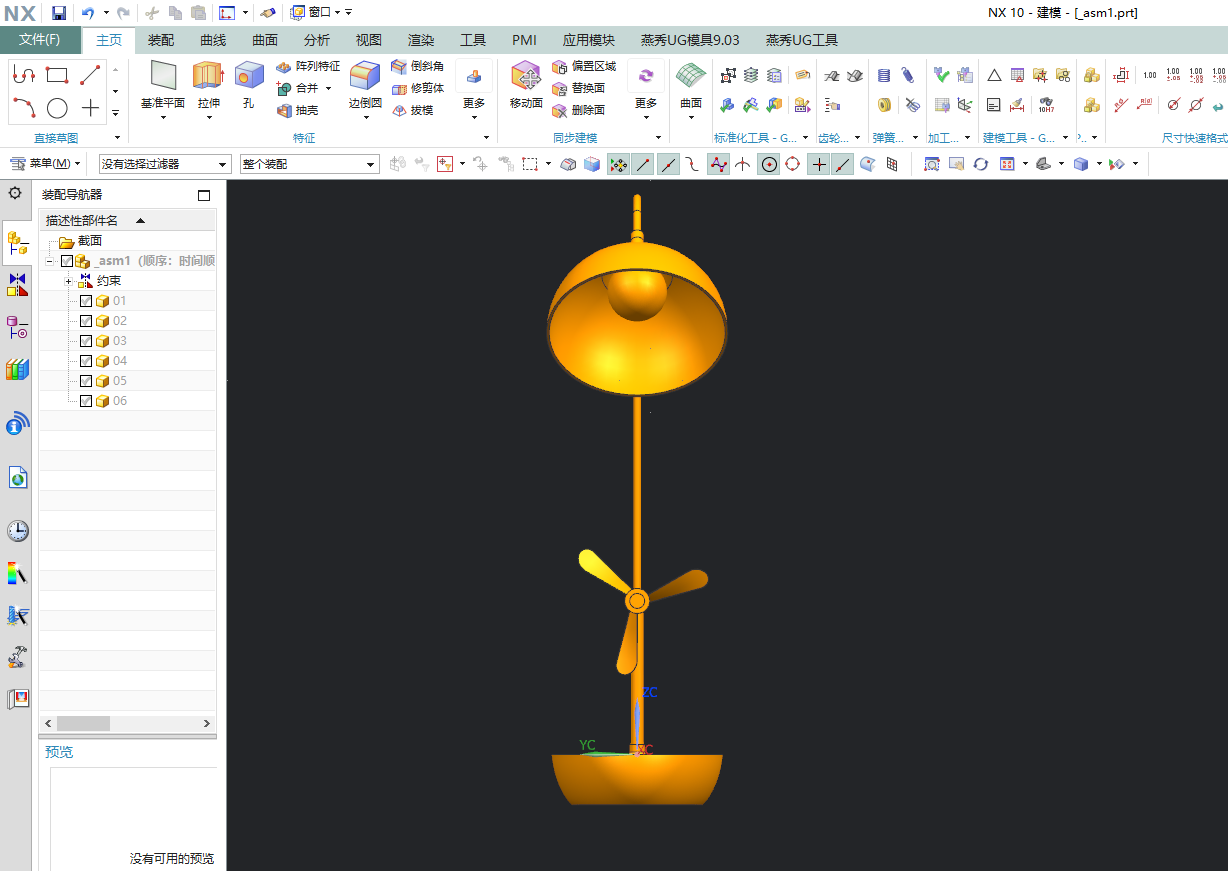The width and height of the screenshot is (1228, 871).
Task: Uncheck component 02 checkbox
Action: pos(86,321)
